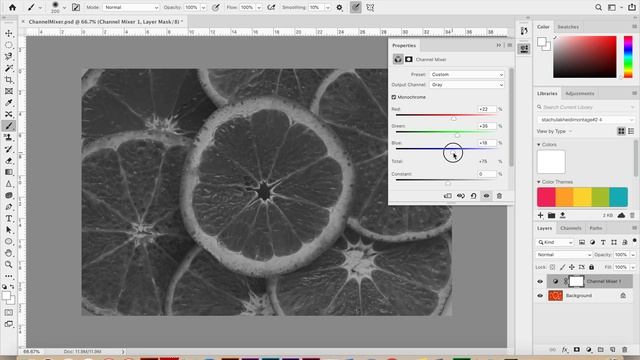640x360 pixels.
Task: Select the Zoom tool
Action: click(x=9, y=264)
